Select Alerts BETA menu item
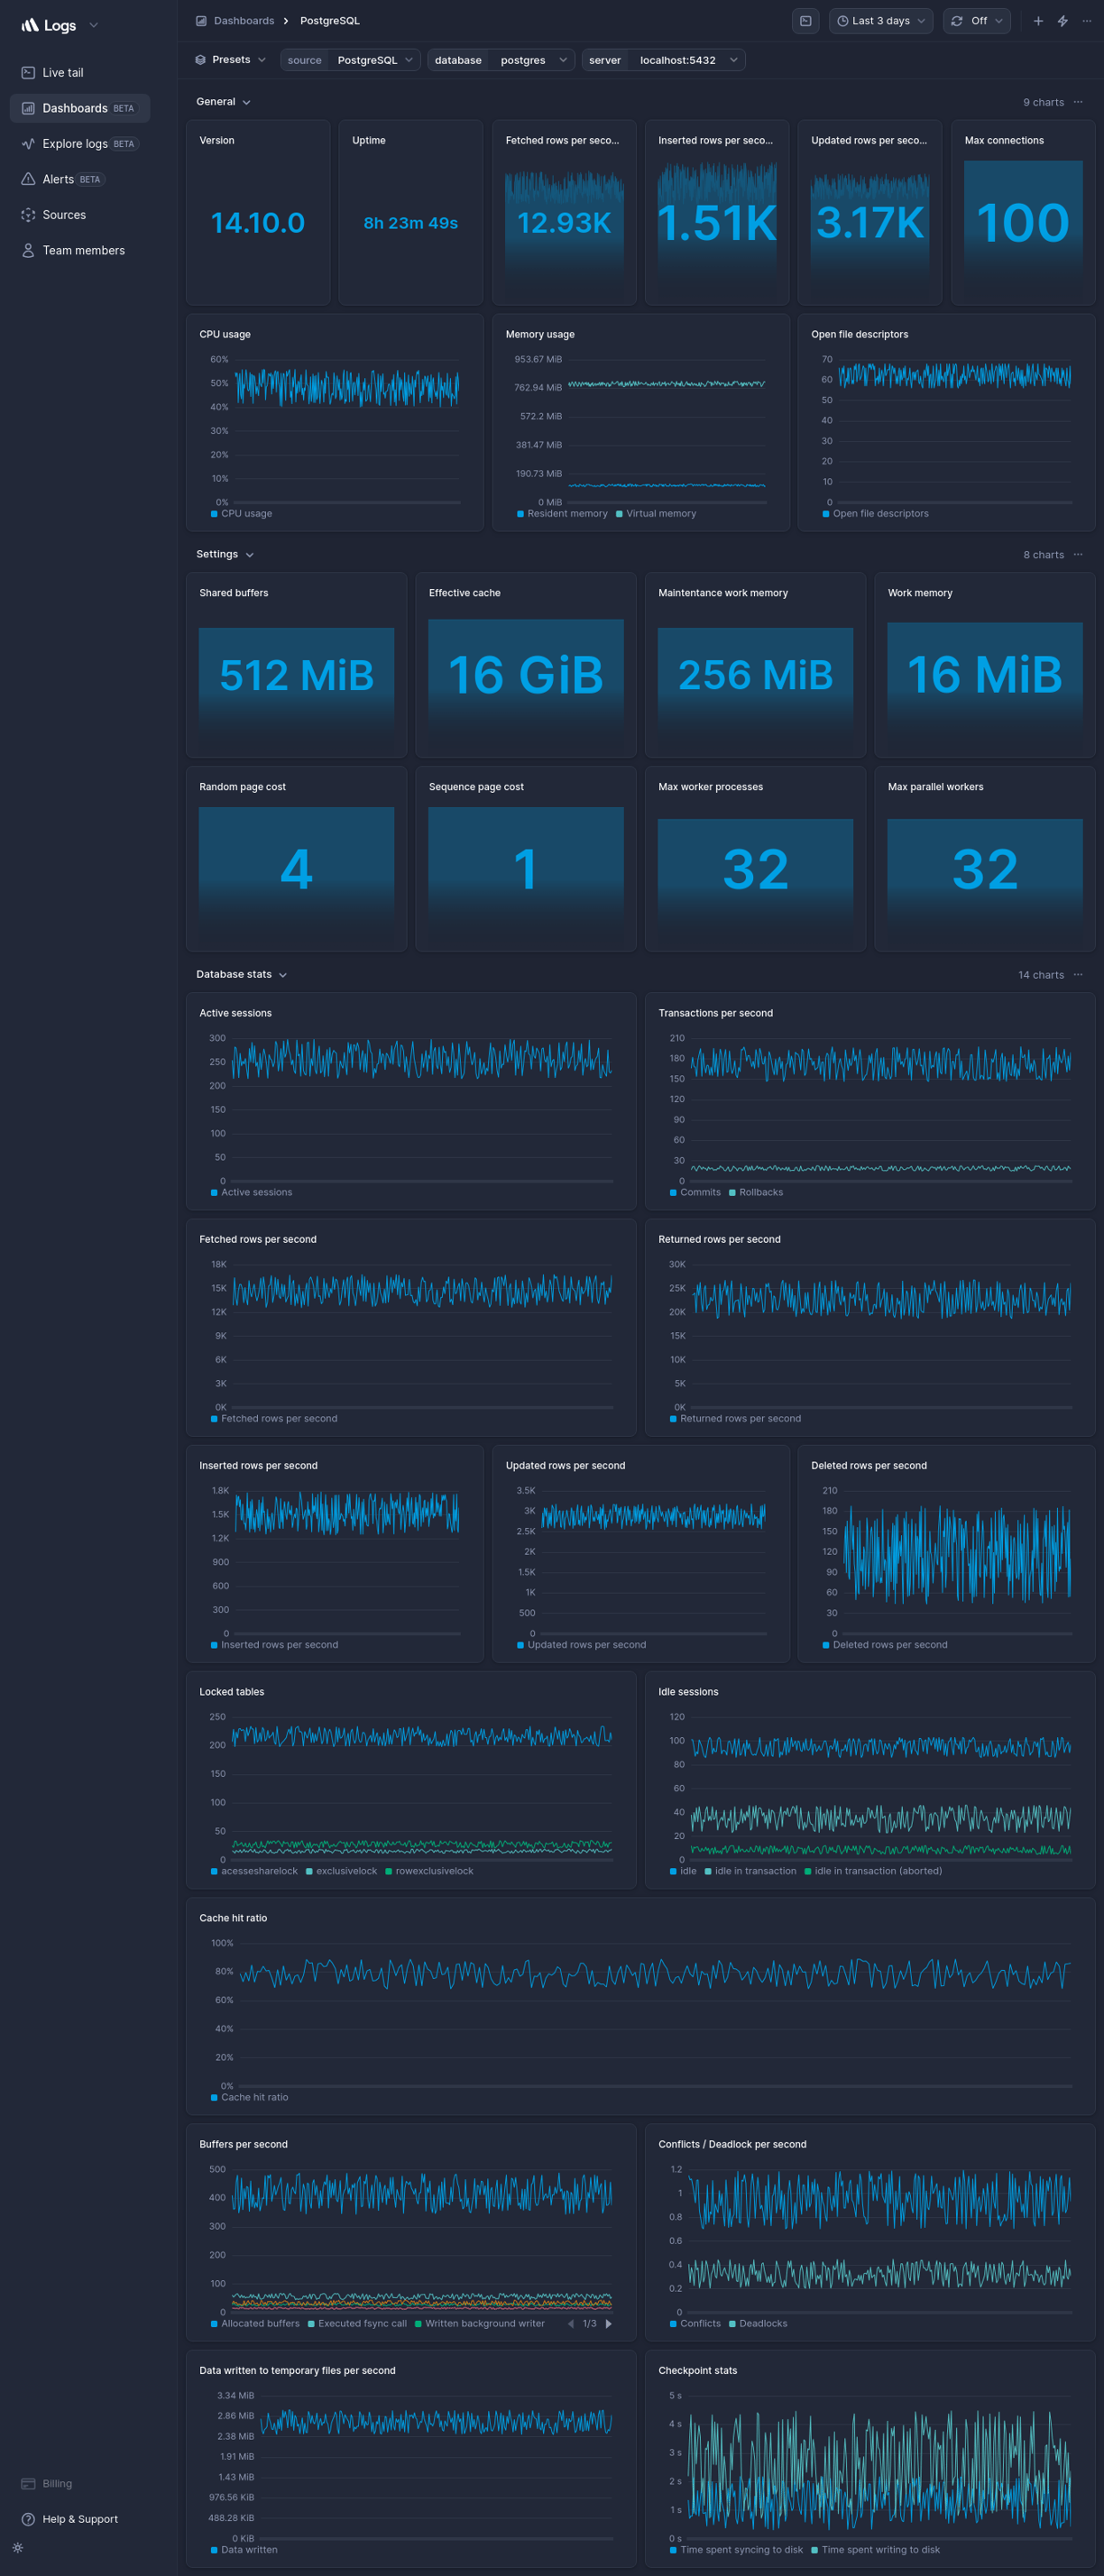The width and height of the screenshot is (1104, 2576). tap(80, 179)
